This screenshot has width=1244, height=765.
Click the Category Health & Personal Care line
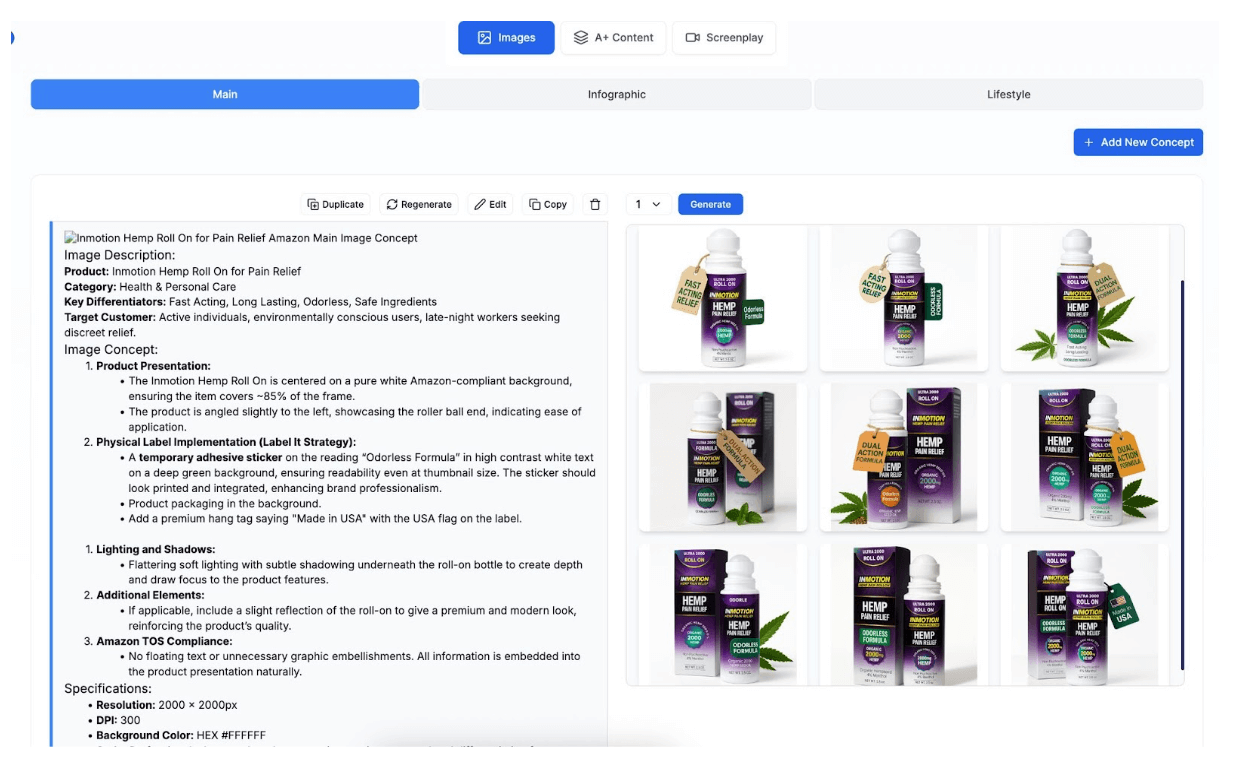[150, 286]
